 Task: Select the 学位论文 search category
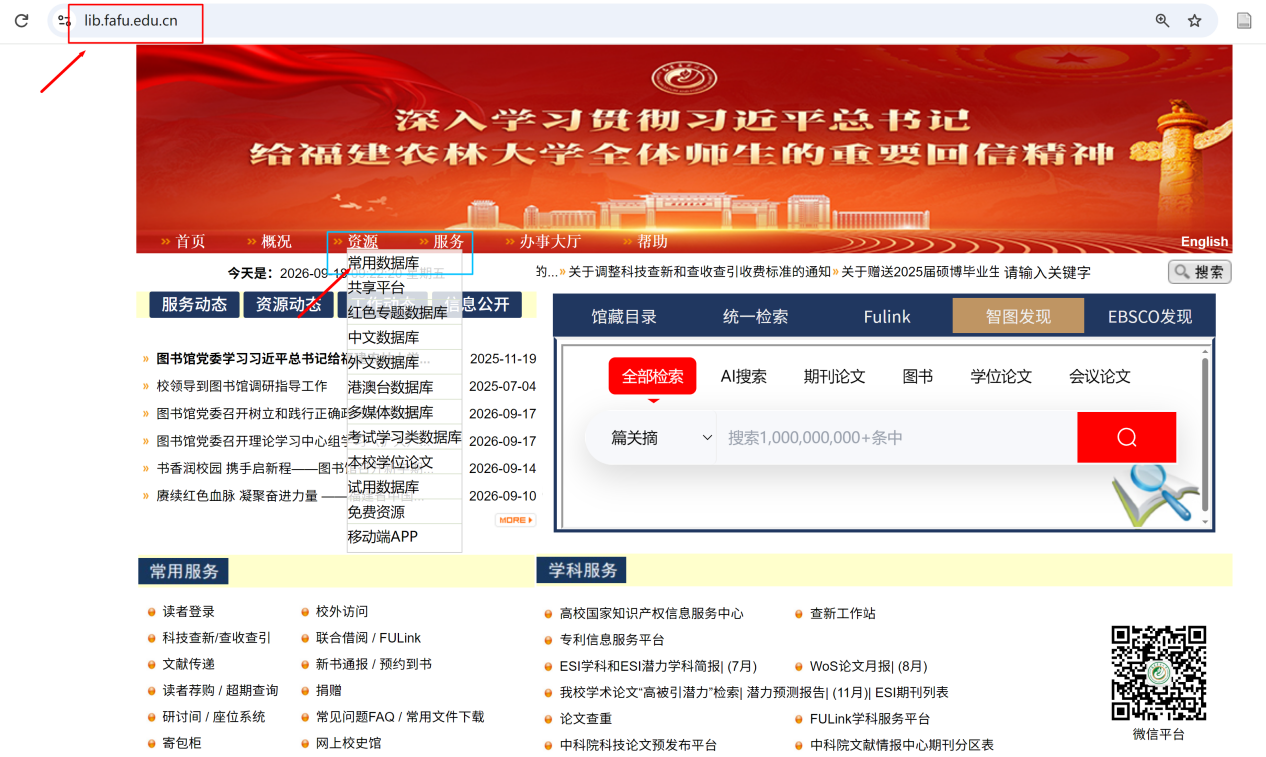point(1001,376)
